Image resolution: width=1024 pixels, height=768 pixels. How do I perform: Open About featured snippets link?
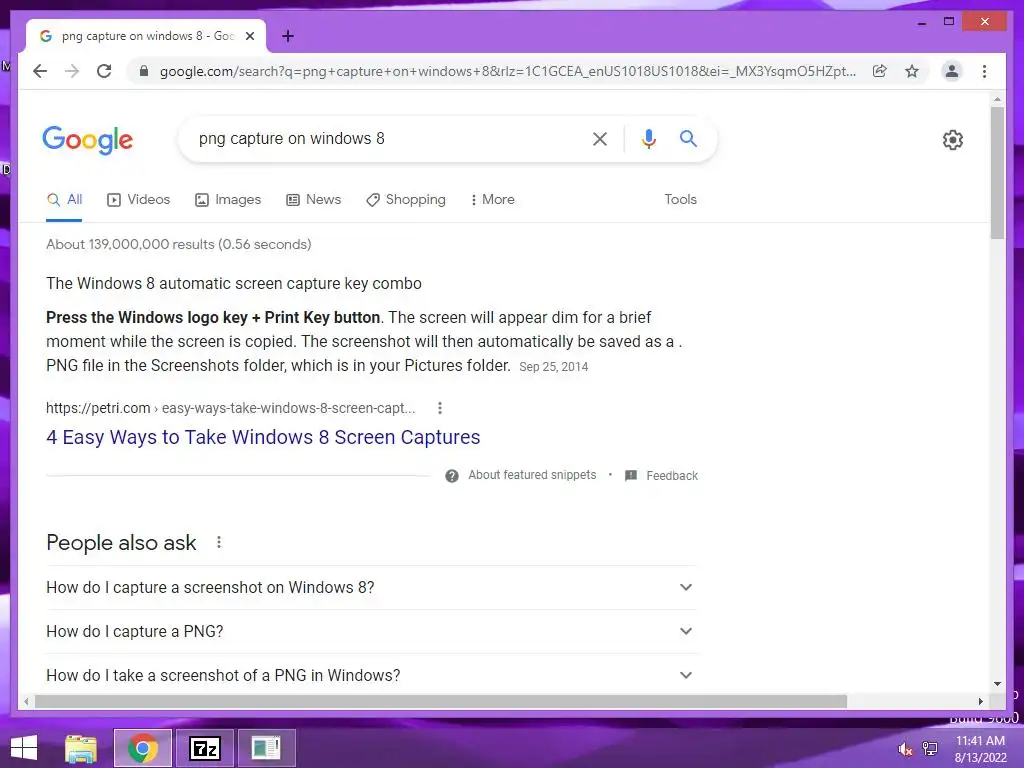coord(532,475)
